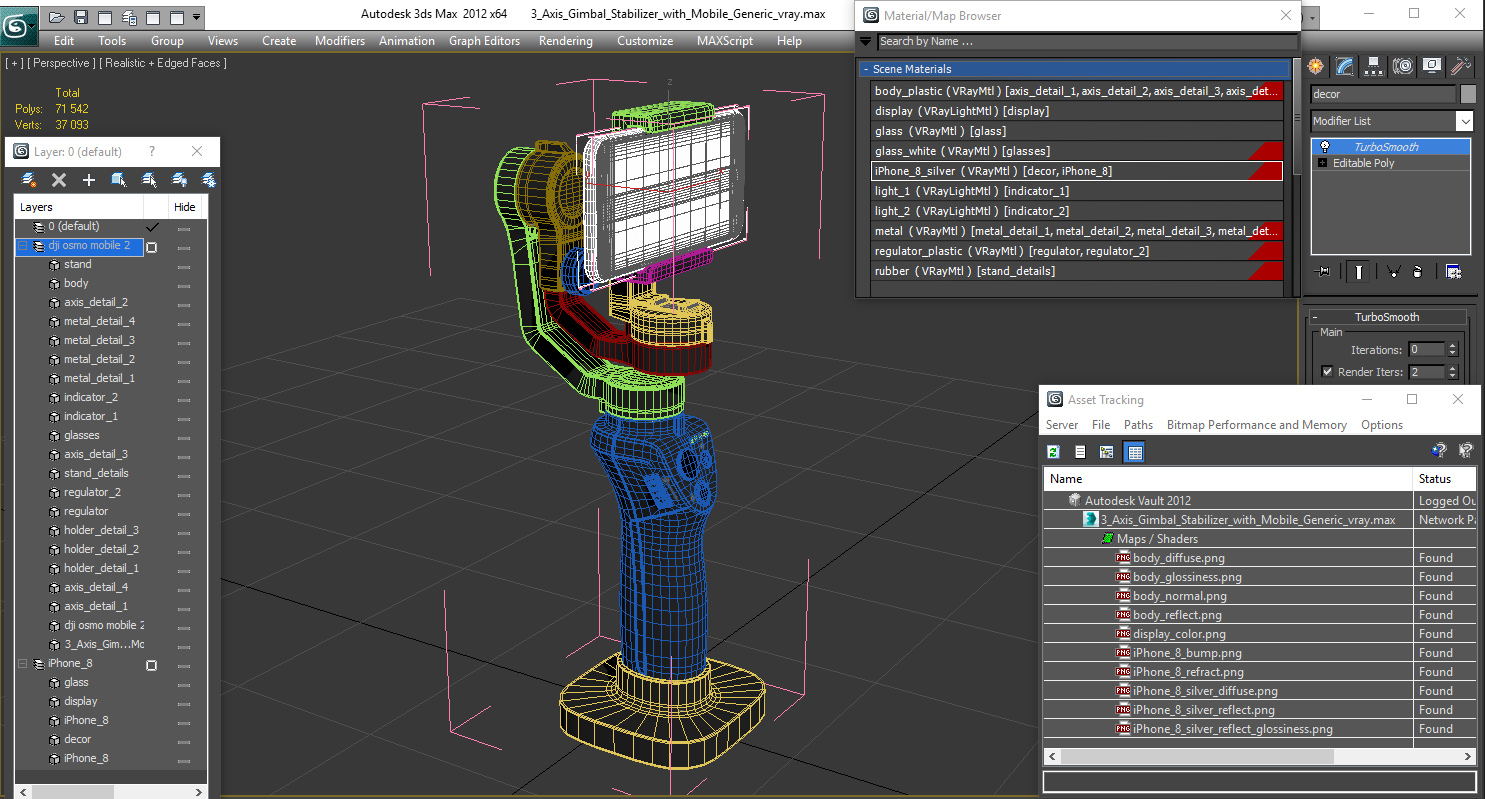Click Select Highlighted Objects icon in Layer dialog
This screenshot has width=1485, height=799.
tap(119, 180)
